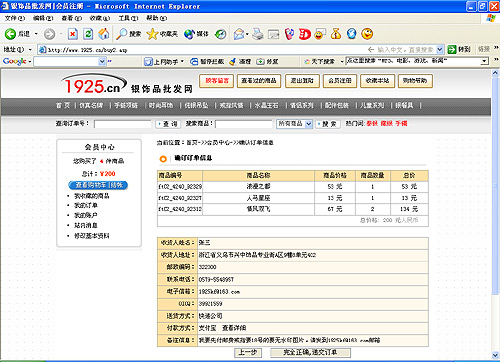Click the 上一步 previous step button
The height and width of the screenshot is (362, 500).
click(x=248, y=353)
